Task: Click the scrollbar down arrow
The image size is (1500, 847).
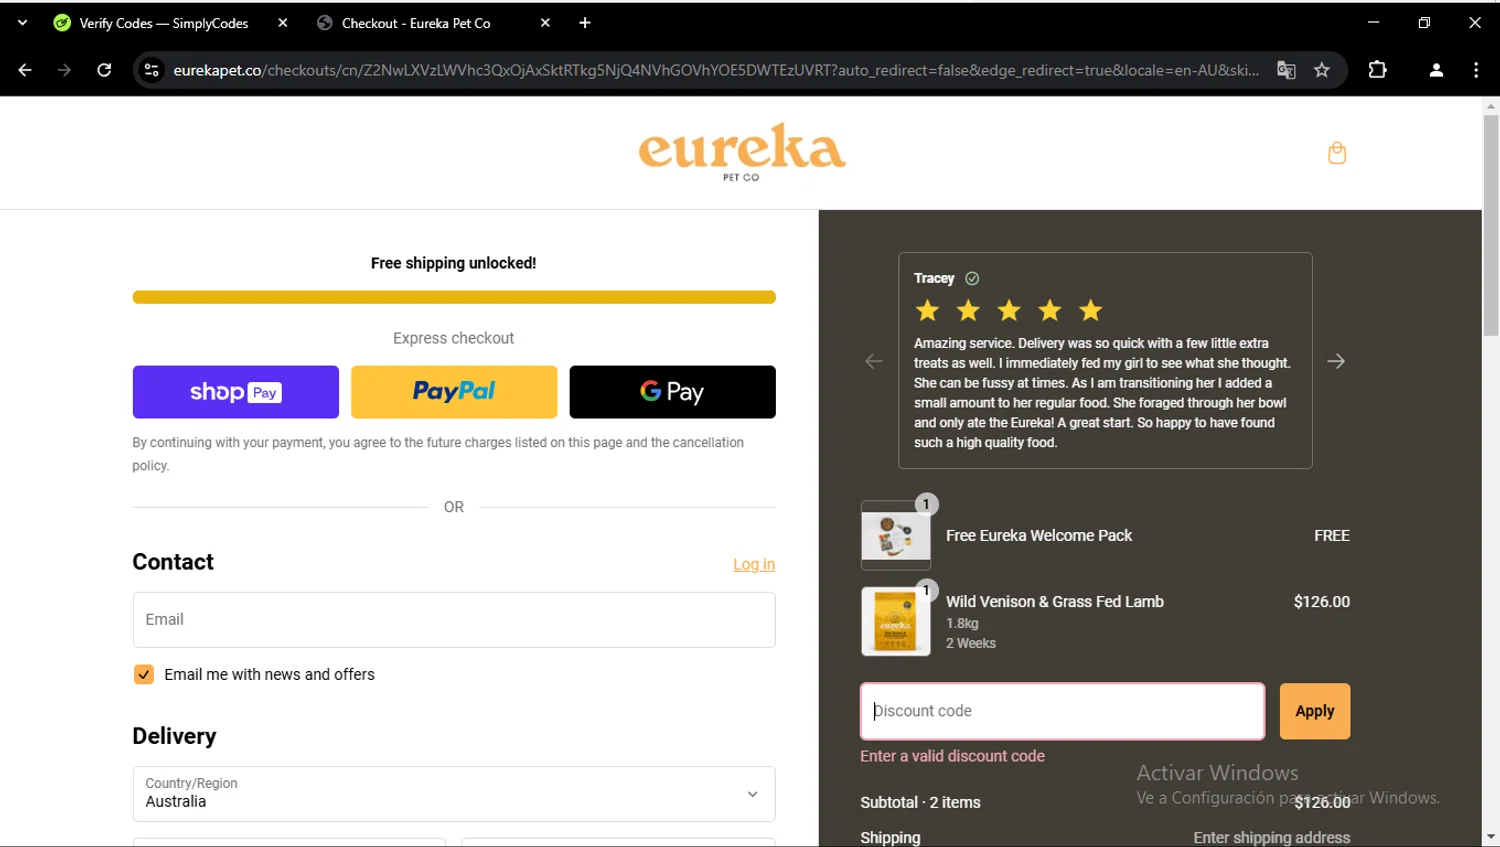Action: (1491, 837)
